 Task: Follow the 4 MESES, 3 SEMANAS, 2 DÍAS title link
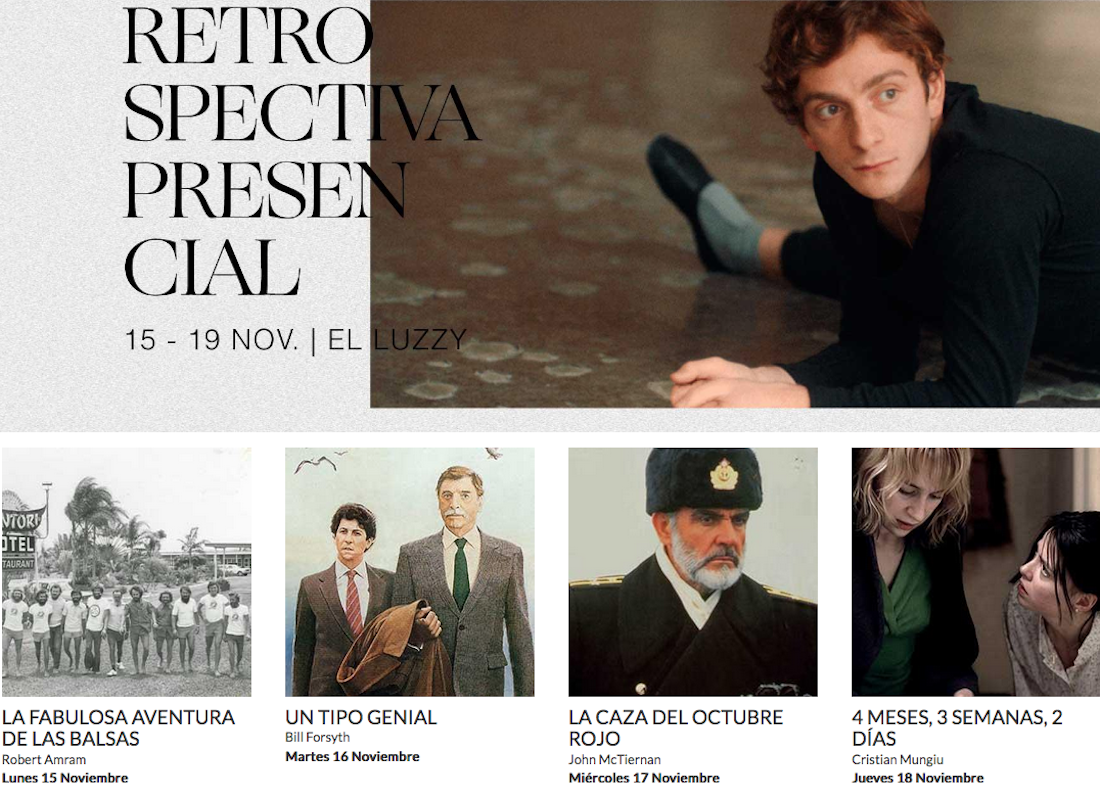tap(958, 728)
